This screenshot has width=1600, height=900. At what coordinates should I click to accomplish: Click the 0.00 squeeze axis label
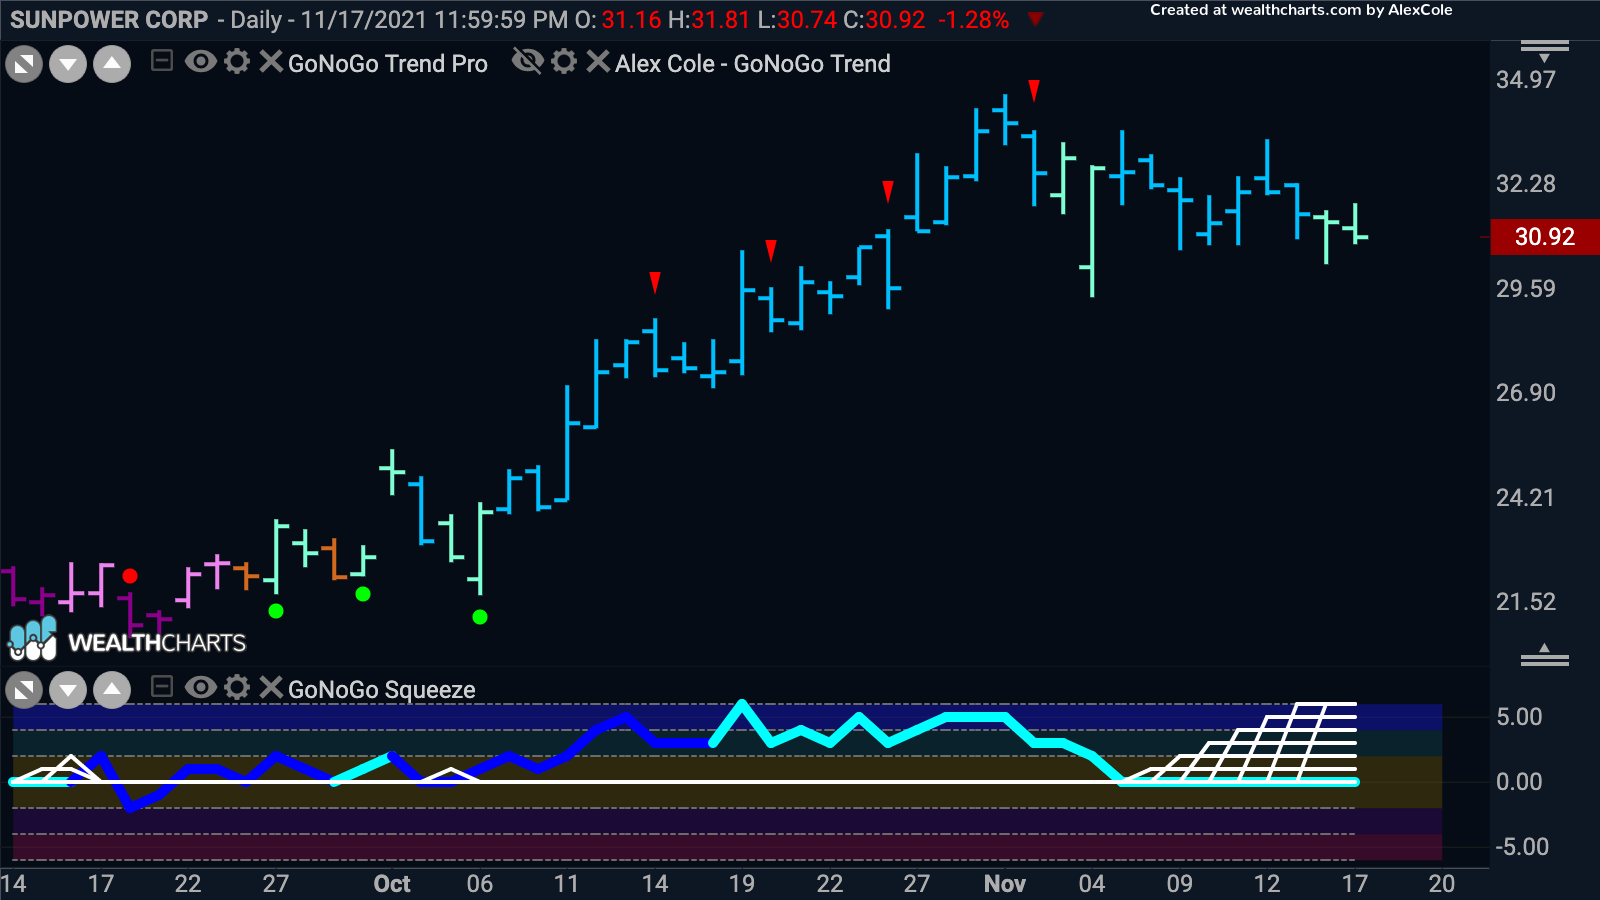(1519, 782)
